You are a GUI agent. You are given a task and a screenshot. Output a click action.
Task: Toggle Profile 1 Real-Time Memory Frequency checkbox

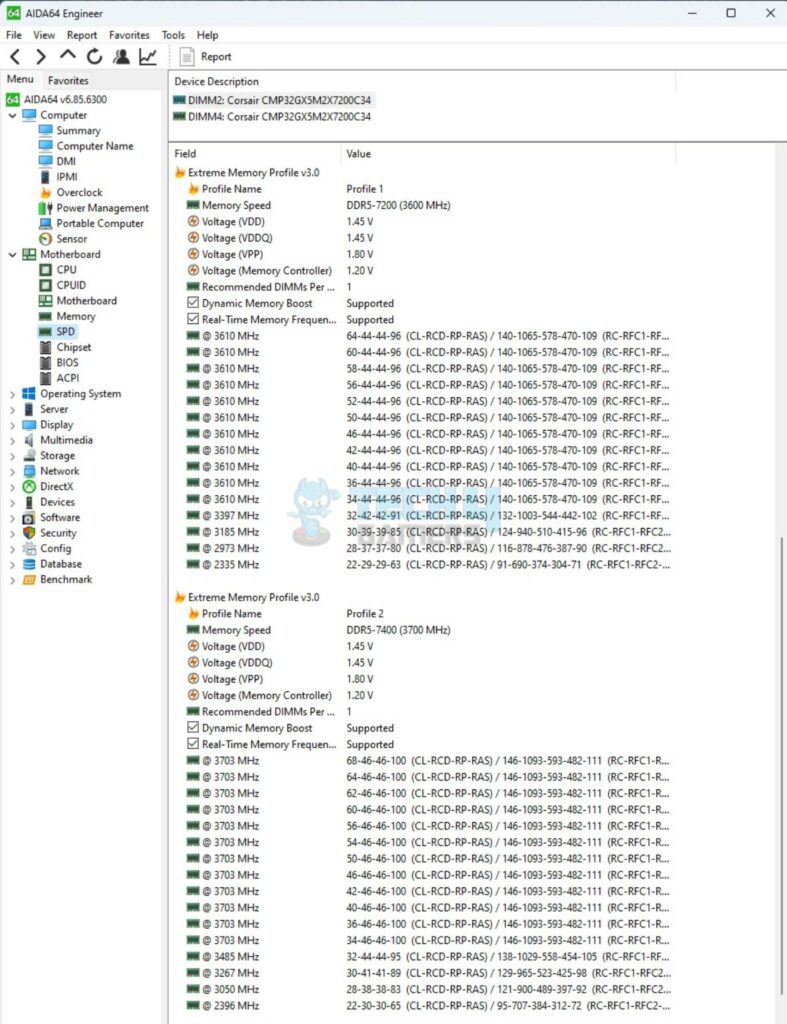tap(193, 319)
